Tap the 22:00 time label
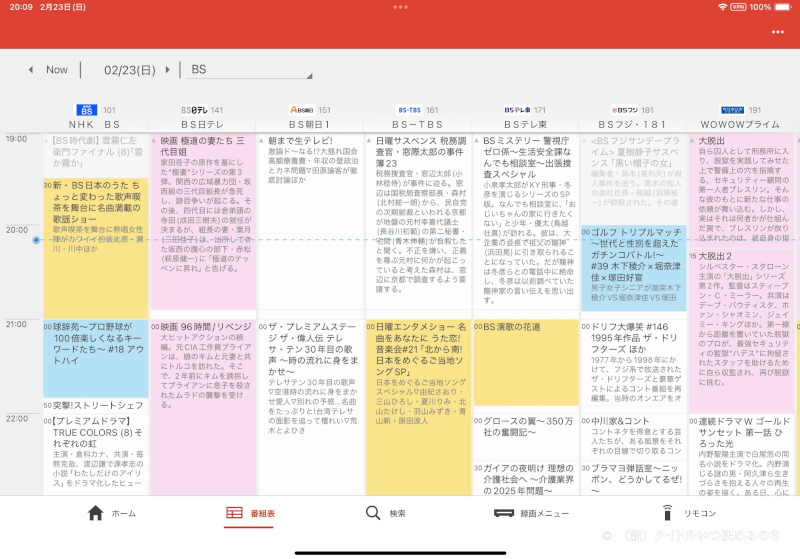This screenshot has width=800, height=559. coord(17,419)
